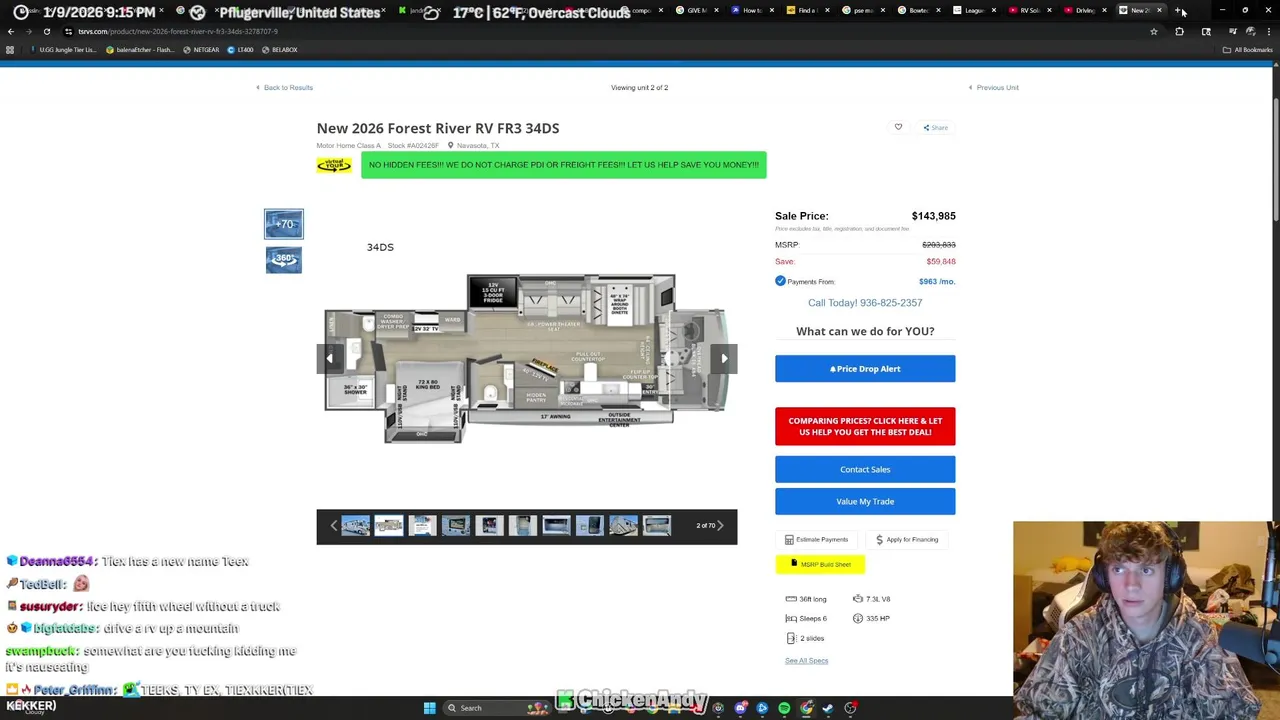This screenshot has height=720, width=1280.
Task: Select third thumbnail in filmstrip
Action: (x=422, y=526)
